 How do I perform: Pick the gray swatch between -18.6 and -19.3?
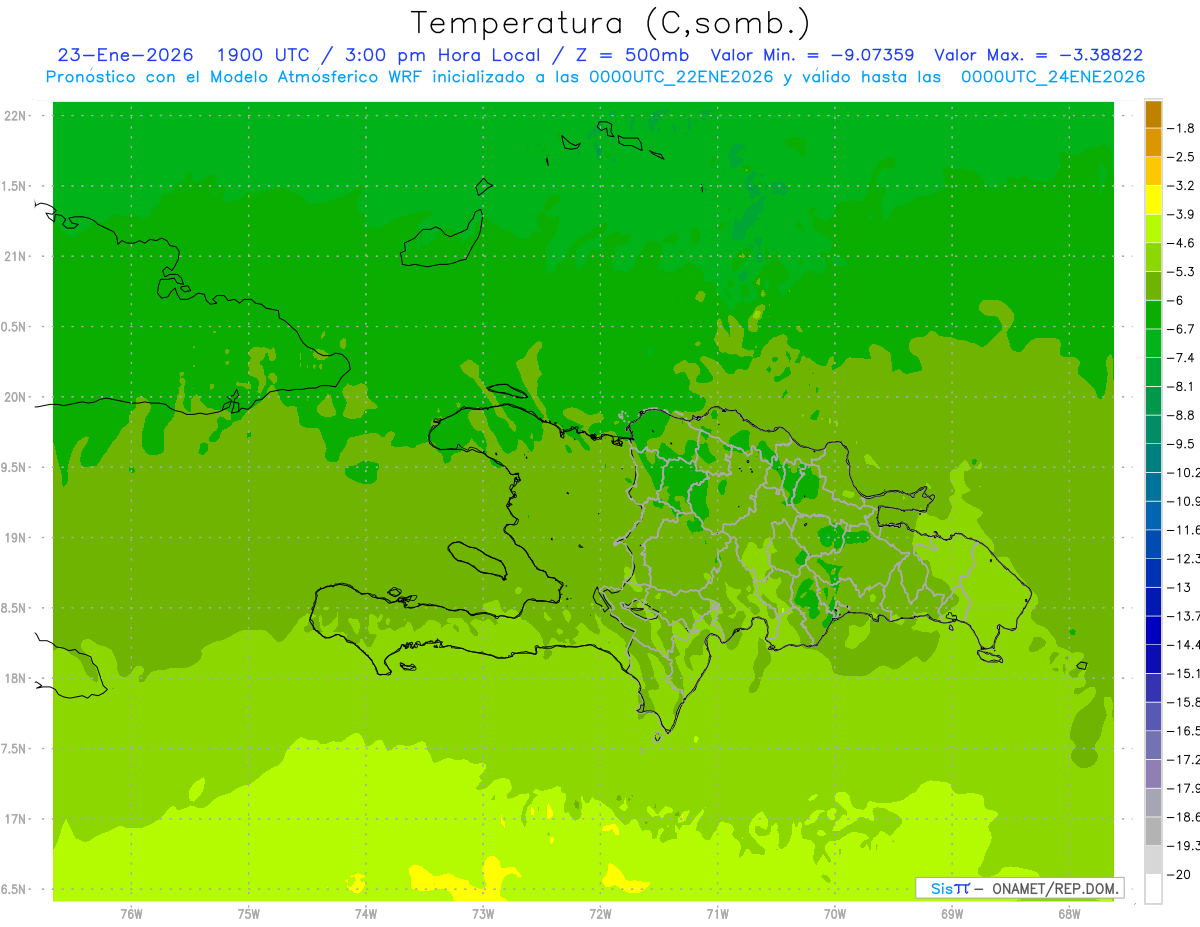1153,832
